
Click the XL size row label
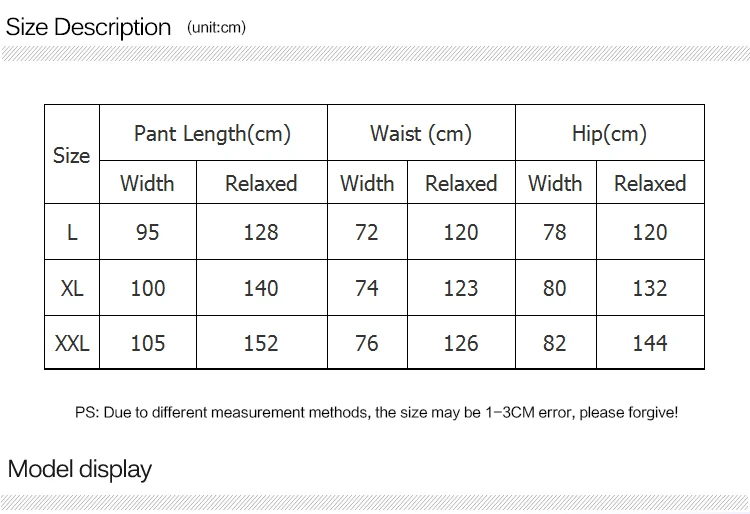(72, 288)
